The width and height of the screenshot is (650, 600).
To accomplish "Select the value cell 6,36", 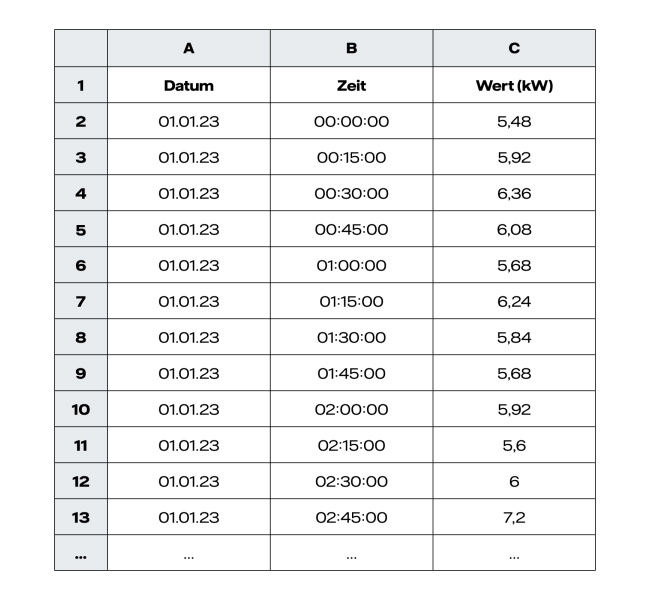I will click(514, 193).
